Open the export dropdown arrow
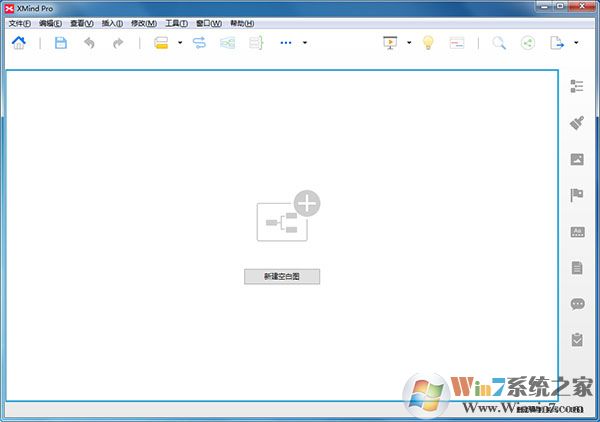 coord(576,42)
